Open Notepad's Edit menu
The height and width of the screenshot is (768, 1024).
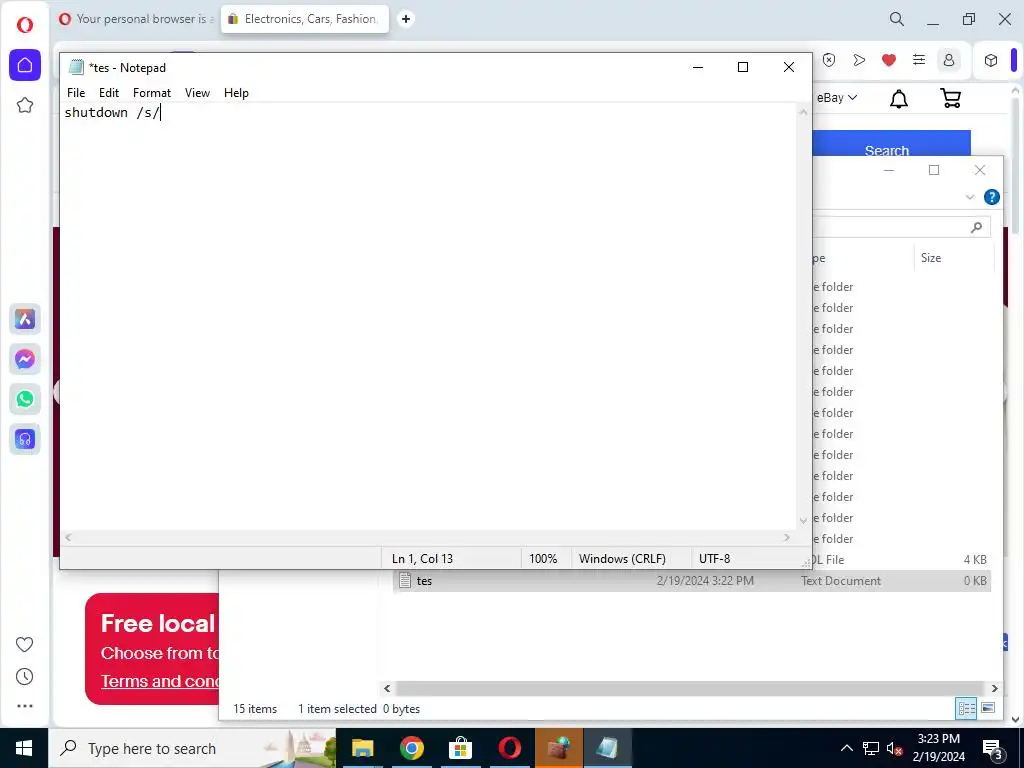(x=109, y=93)
